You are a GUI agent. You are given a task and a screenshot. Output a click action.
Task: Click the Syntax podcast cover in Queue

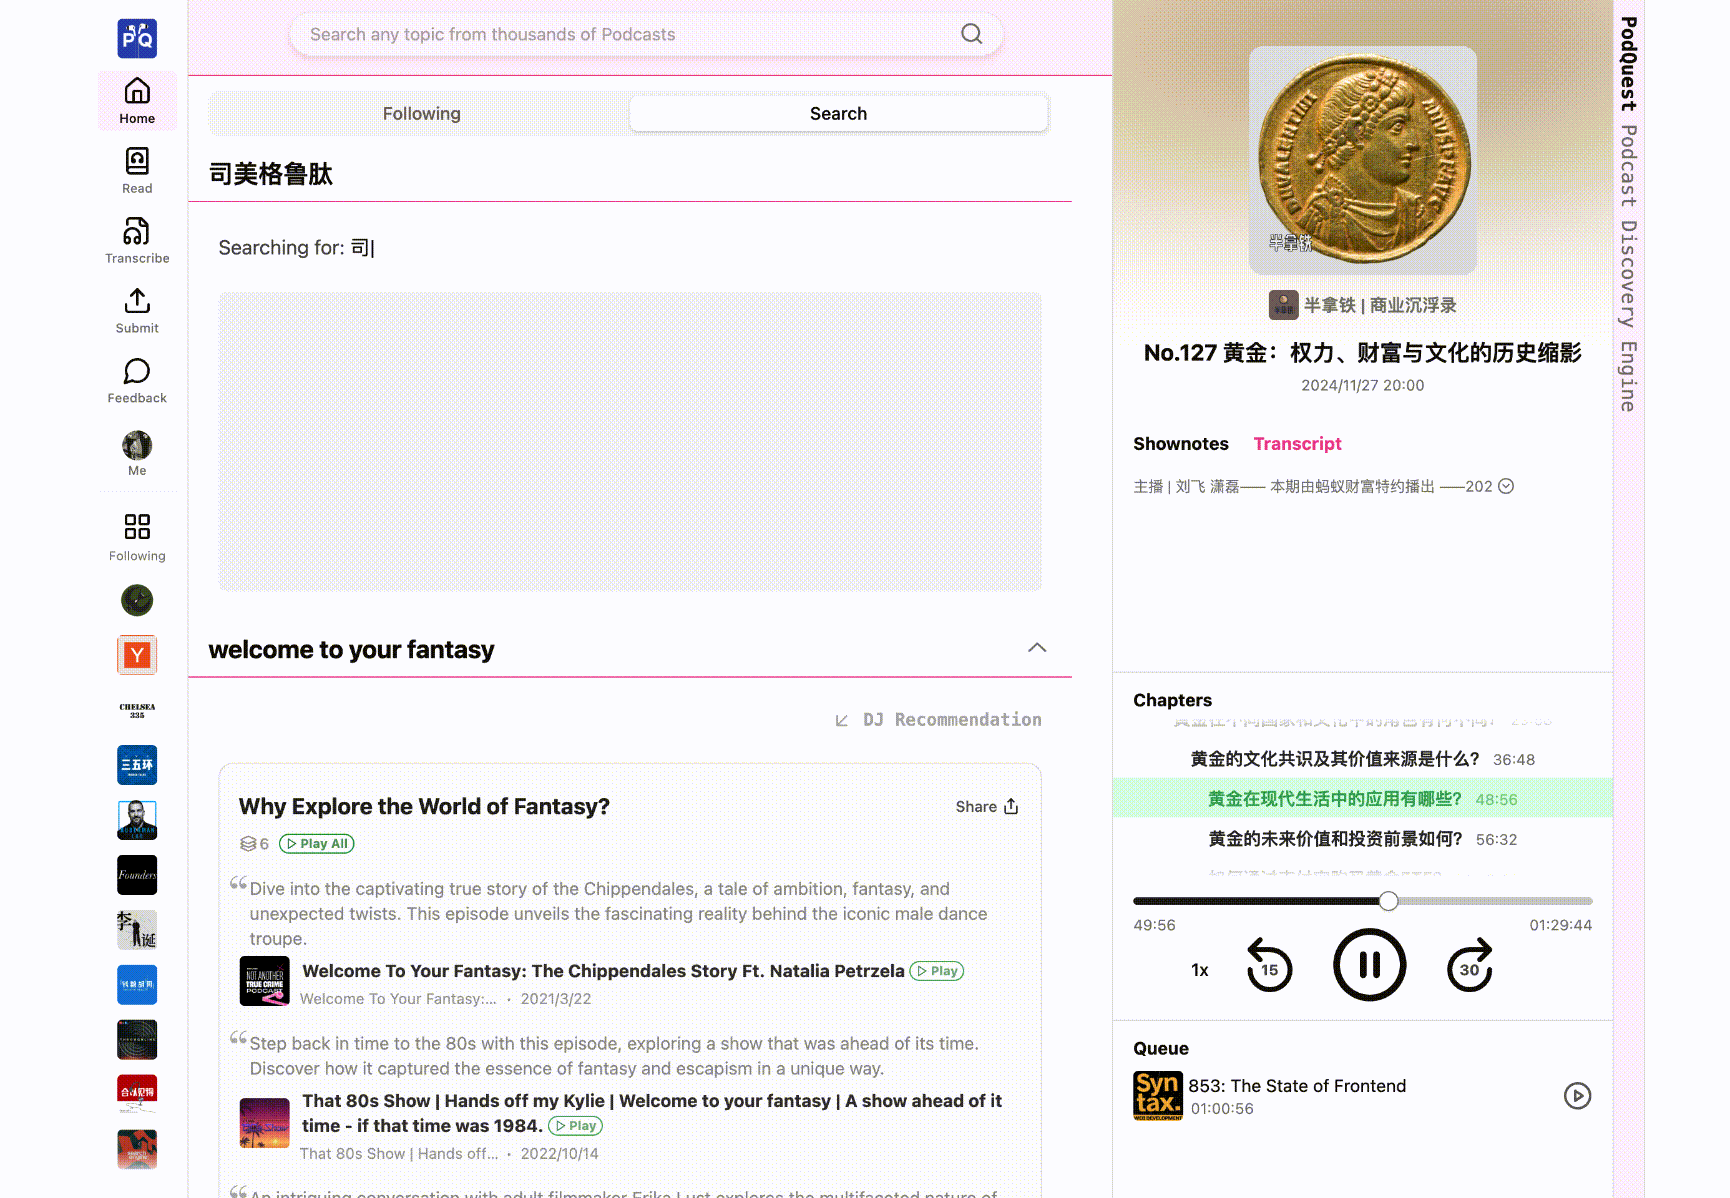tap(1158, 1096)
